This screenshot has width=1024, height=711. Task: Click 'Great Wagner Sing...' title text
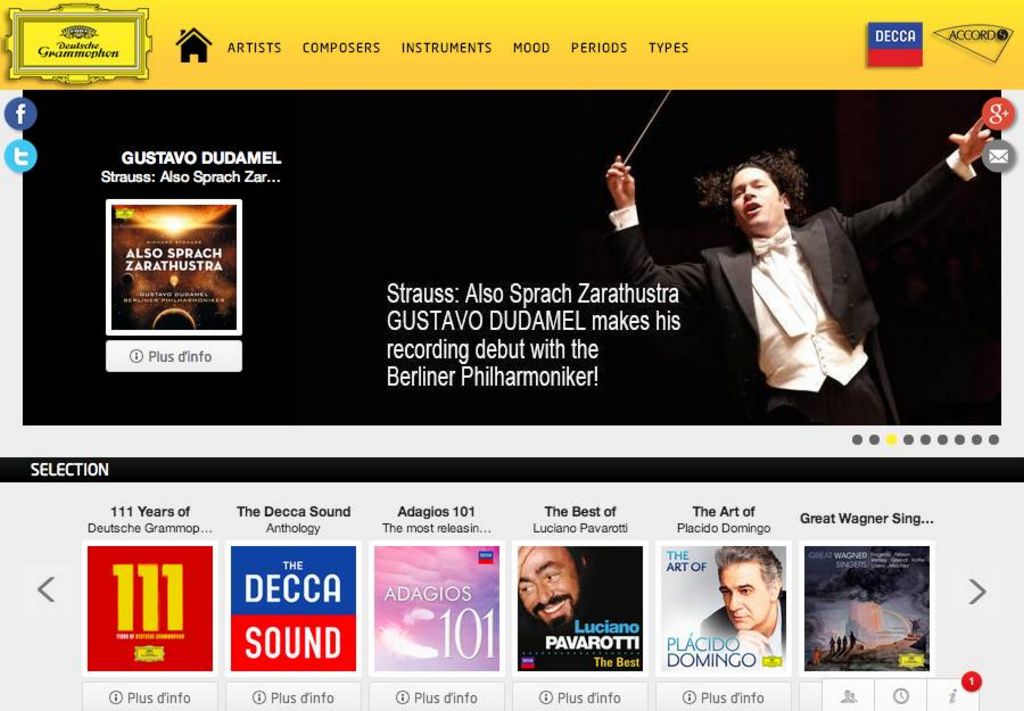867,518
